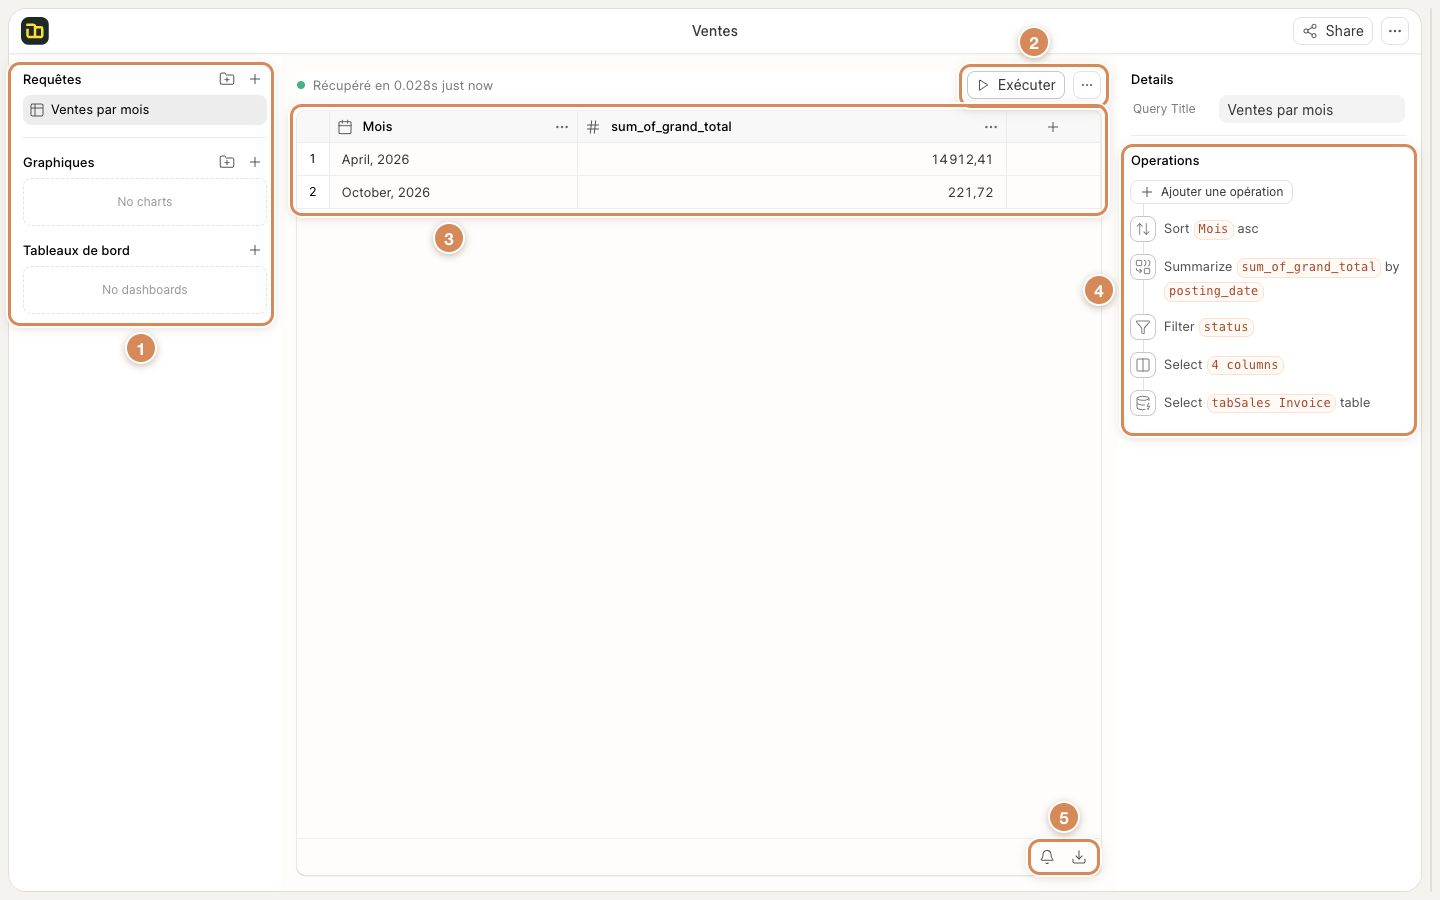Click the Select table database icon
1440x900 pixels.
pos(1143,403)
